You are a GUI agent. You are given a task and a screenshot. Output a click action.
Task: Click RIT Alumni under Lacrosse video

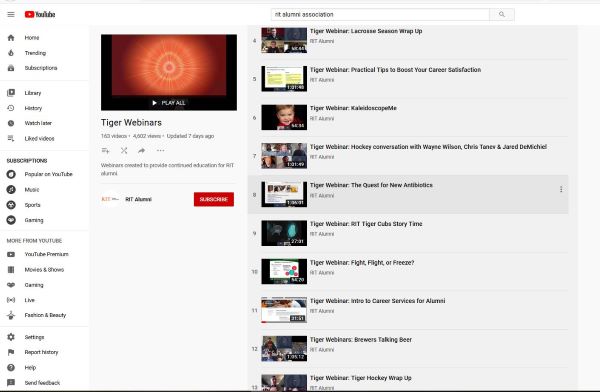pos(322,41)
